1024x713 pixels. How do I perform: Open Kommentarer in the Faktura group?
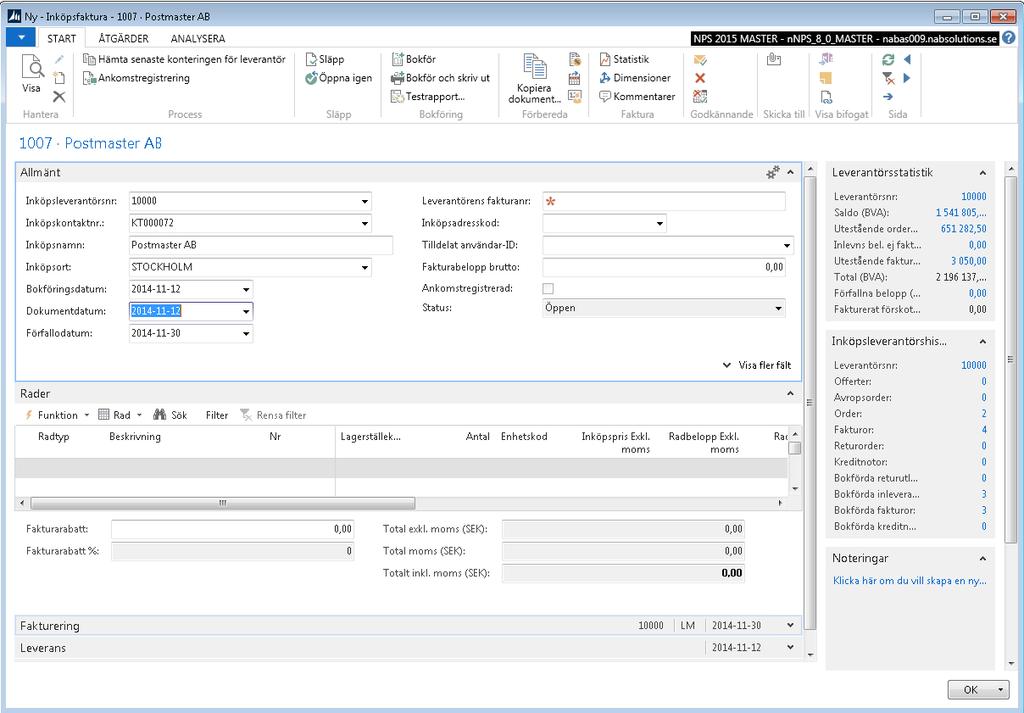[637, 97]
